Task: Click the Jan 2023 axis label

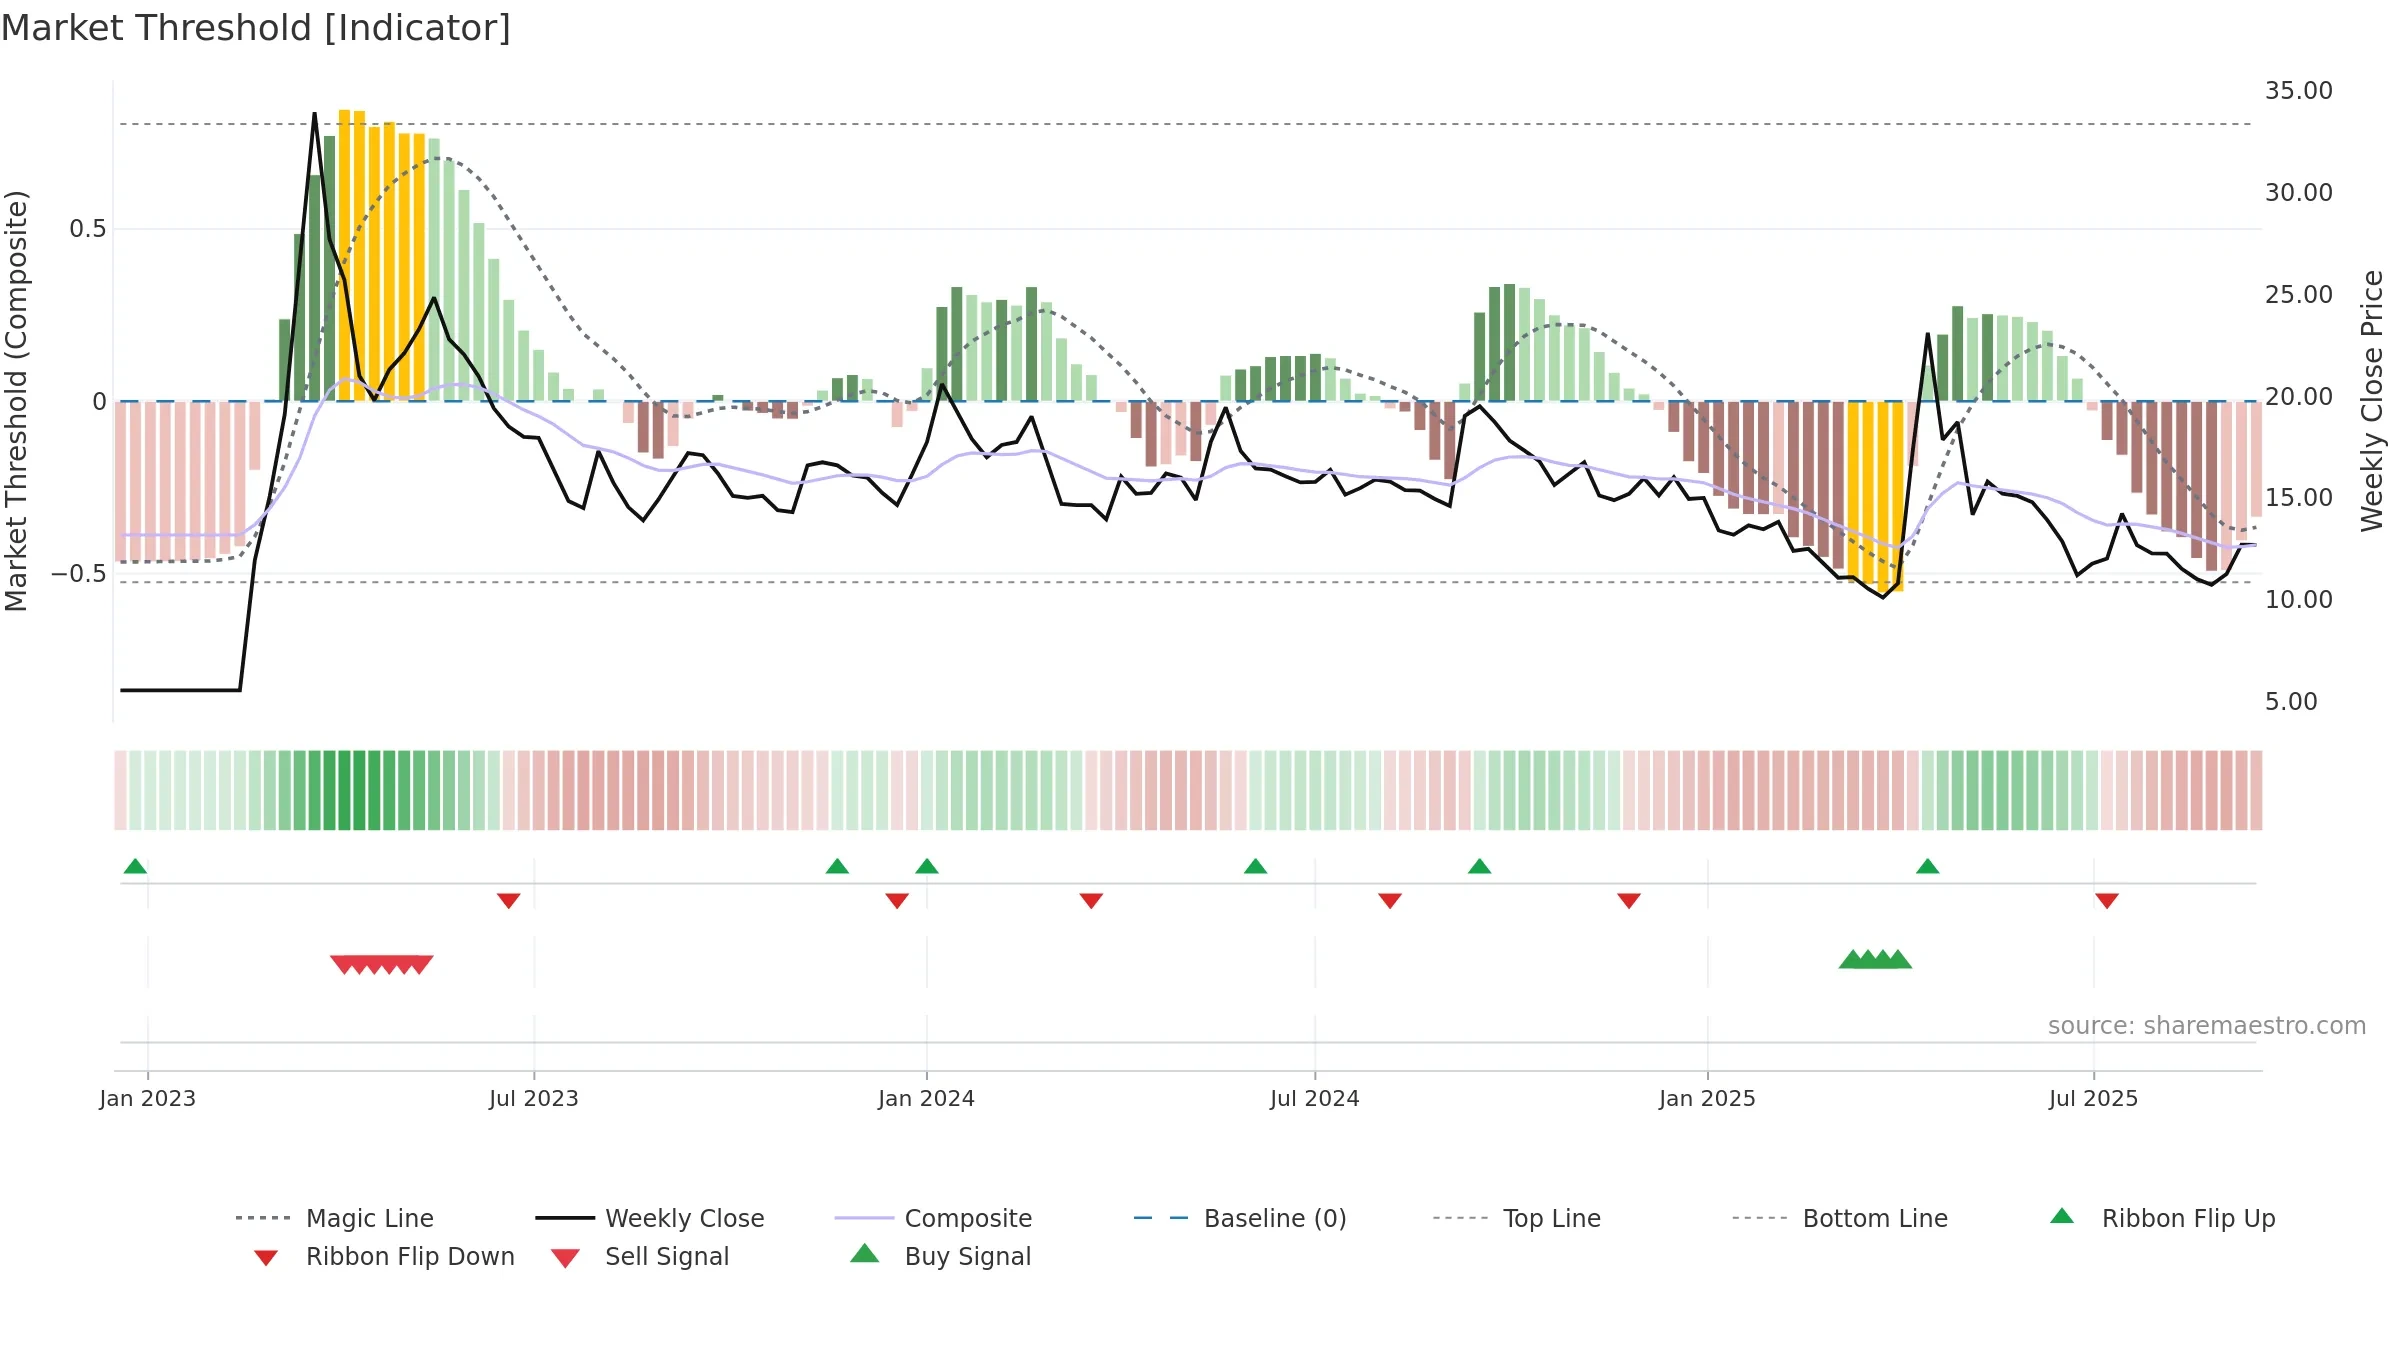Action: [148, 1098]
